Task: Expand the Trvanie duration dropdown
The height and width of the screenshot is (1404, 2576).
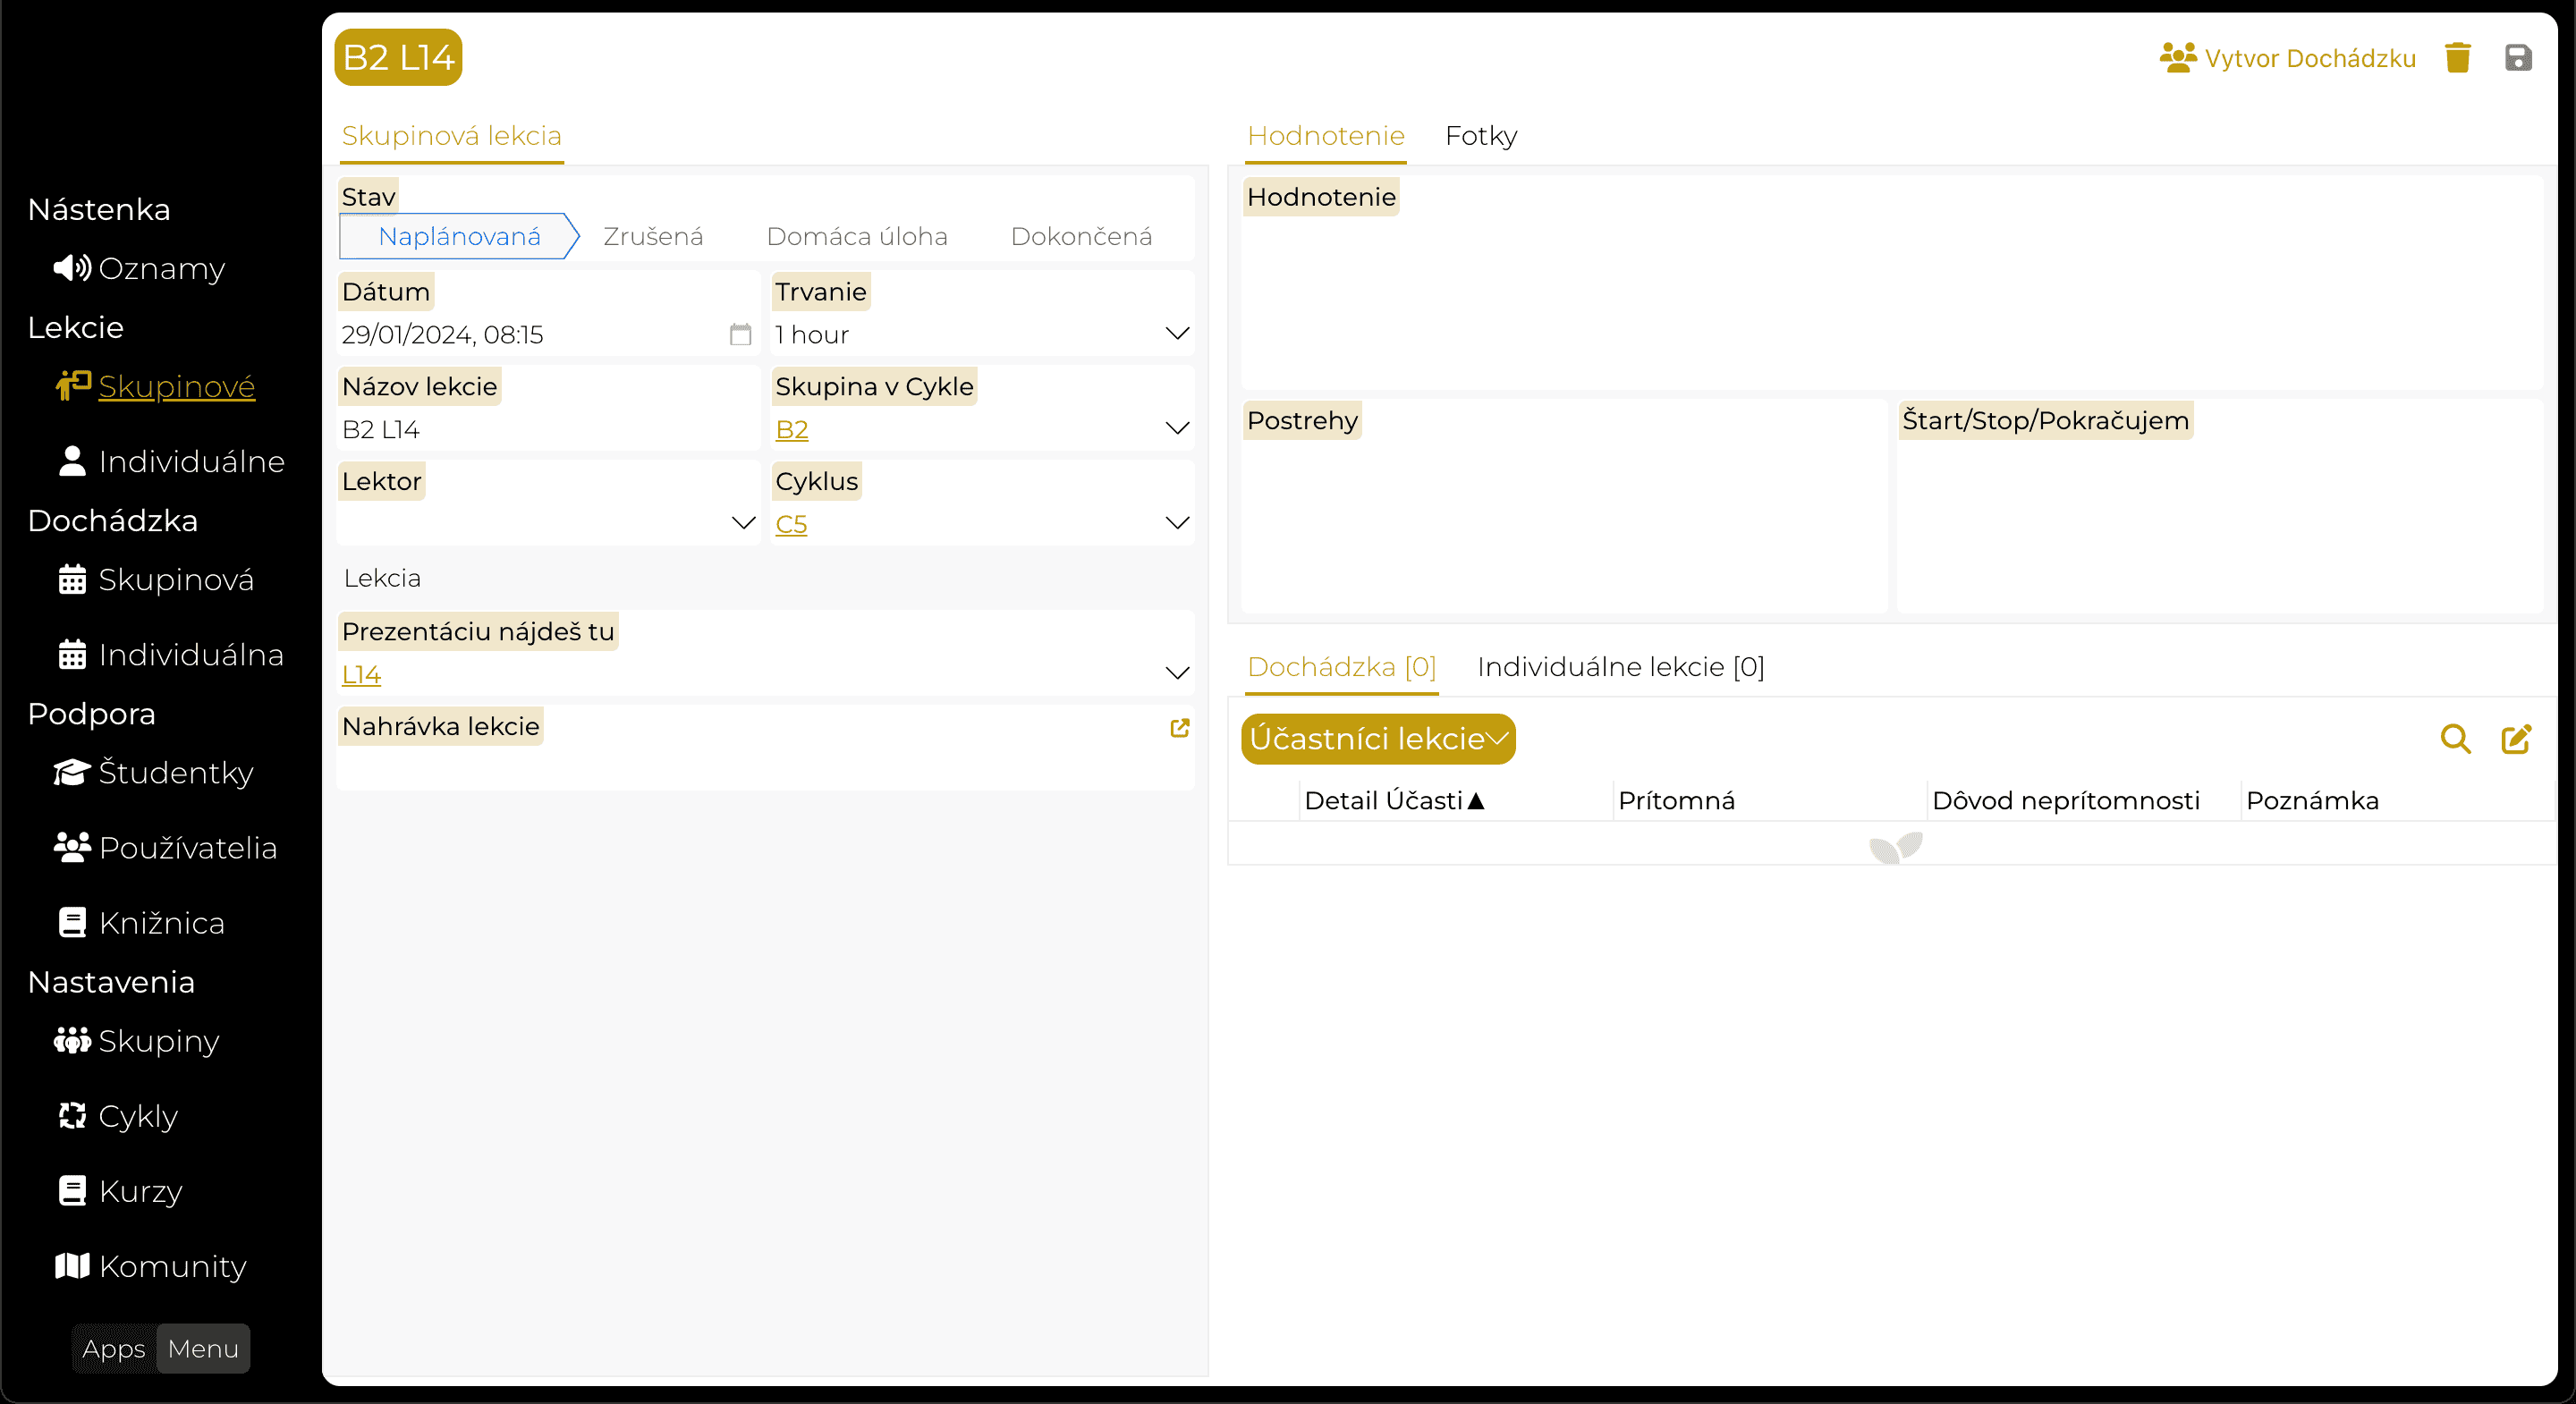Action: point(1177,334)
